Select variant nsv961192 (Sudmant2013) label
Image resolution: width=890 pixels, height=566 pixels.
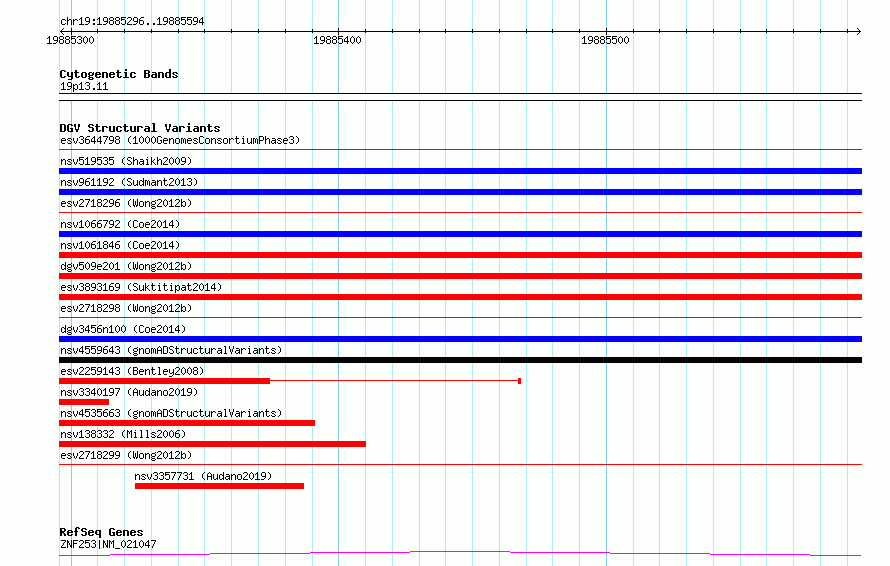[x=129, y=182]
